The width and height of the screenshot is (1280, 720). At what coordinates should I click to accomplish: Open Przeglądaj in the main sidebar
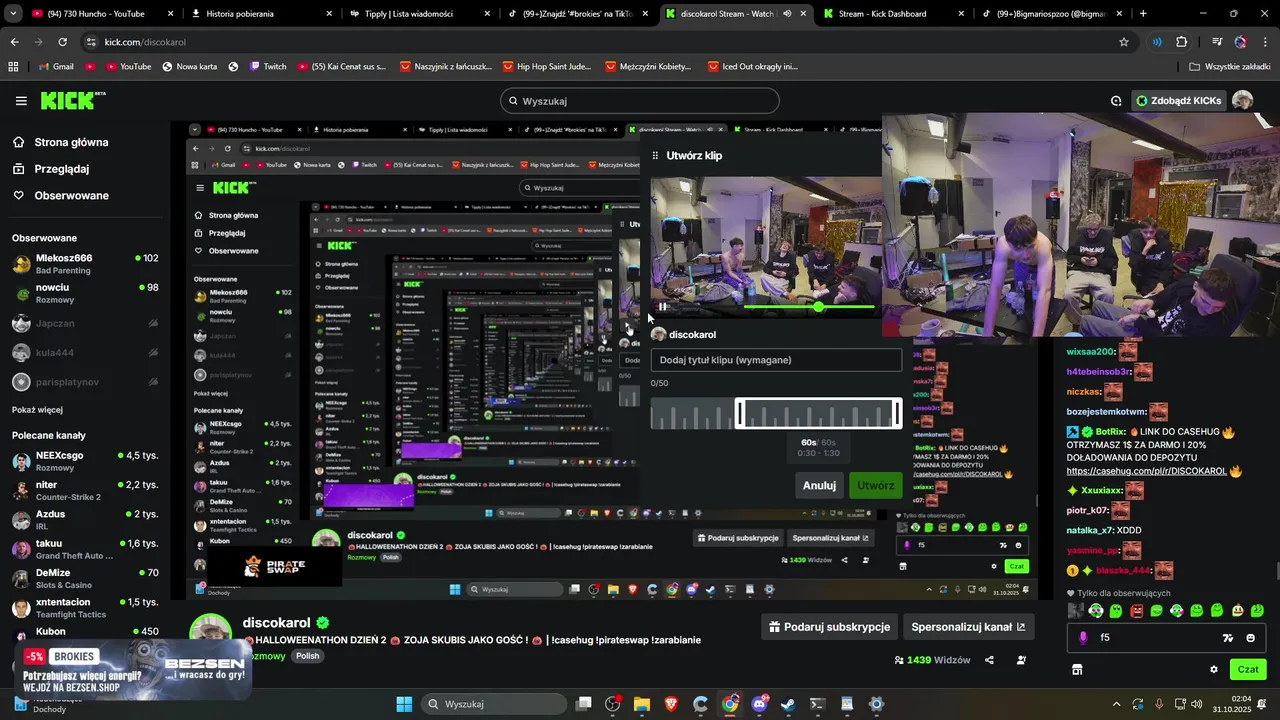point(51,169)
